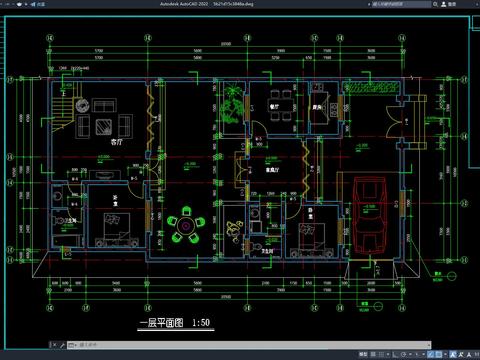The image size is (480, 360).
Task: Open the snap mode settings dropdown arrow
Action: pyautogui.click(x=388, y=354)
